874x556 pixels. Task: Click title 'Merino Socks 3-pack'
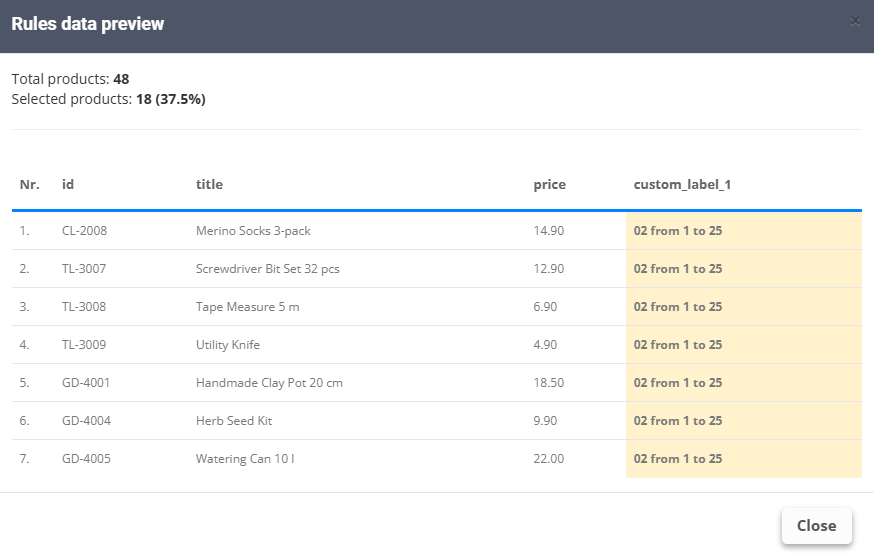coord(253,231)
